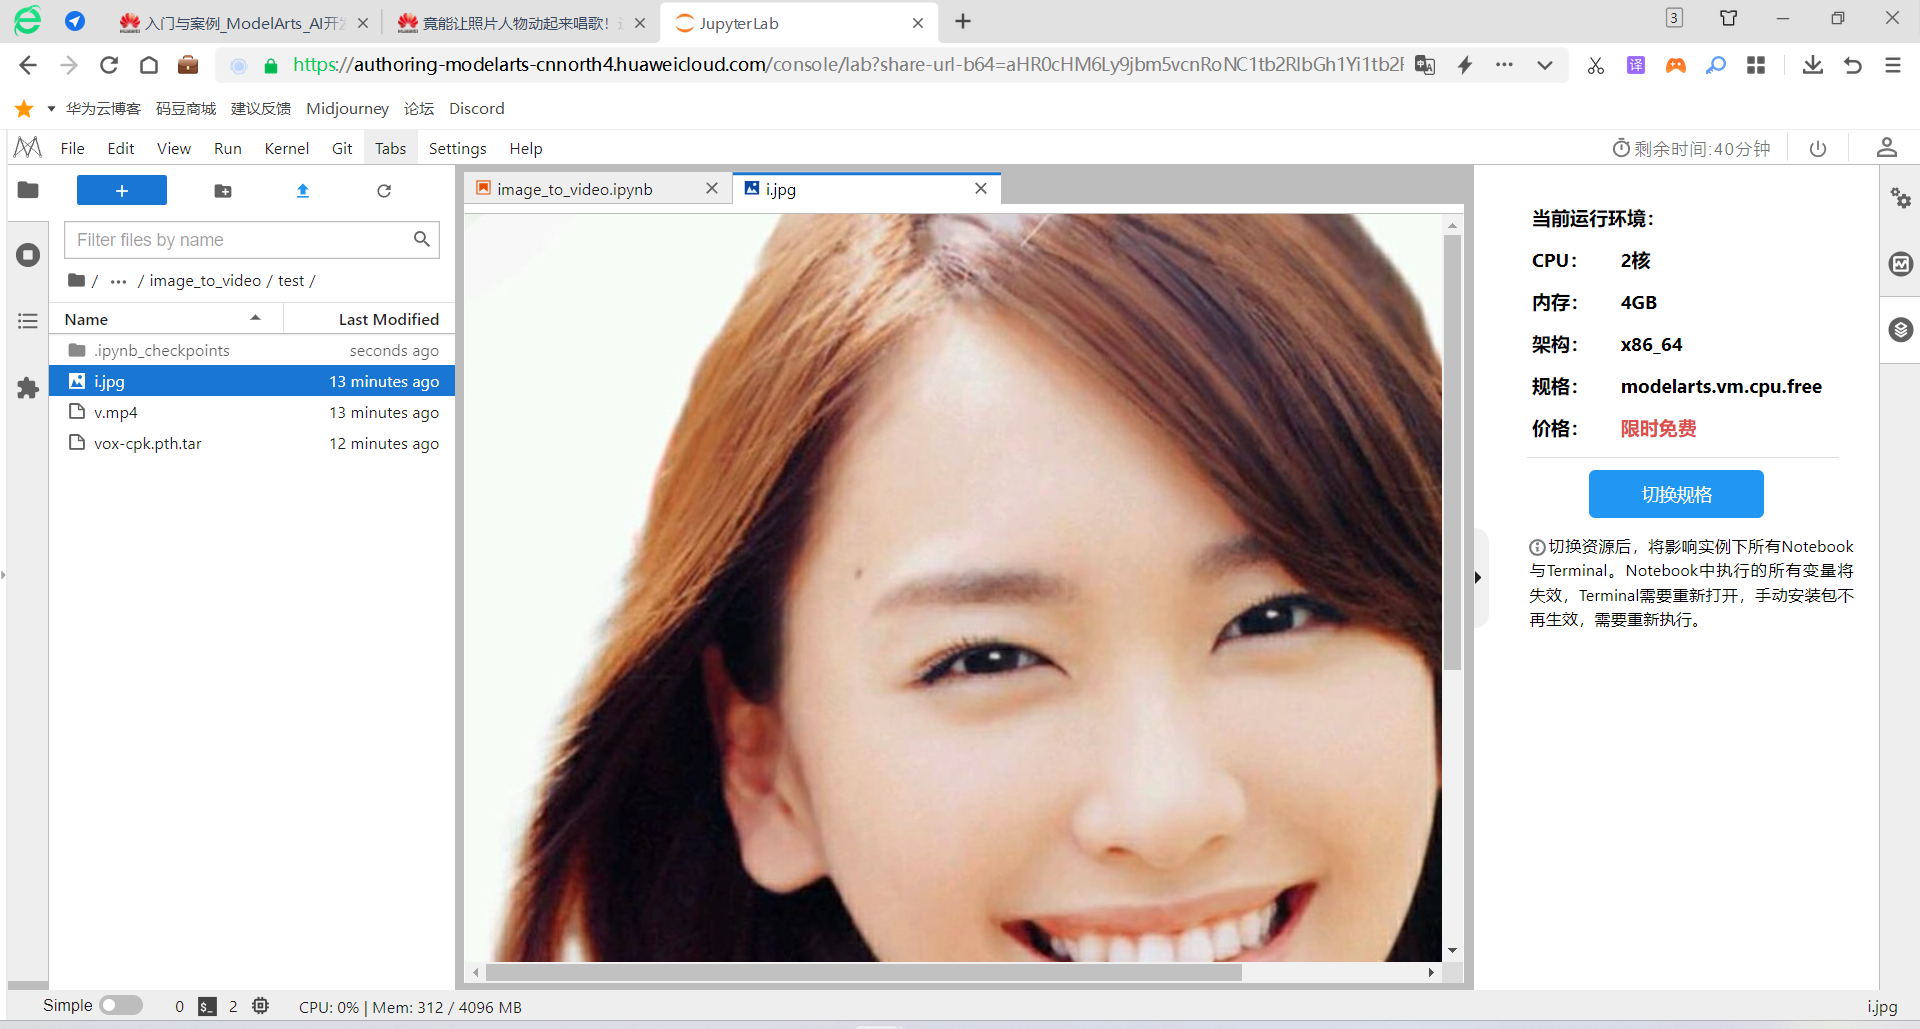Open the .ipynb_checkpoints folder
The image size is (1920, 1029).
[x=252, y=351]
